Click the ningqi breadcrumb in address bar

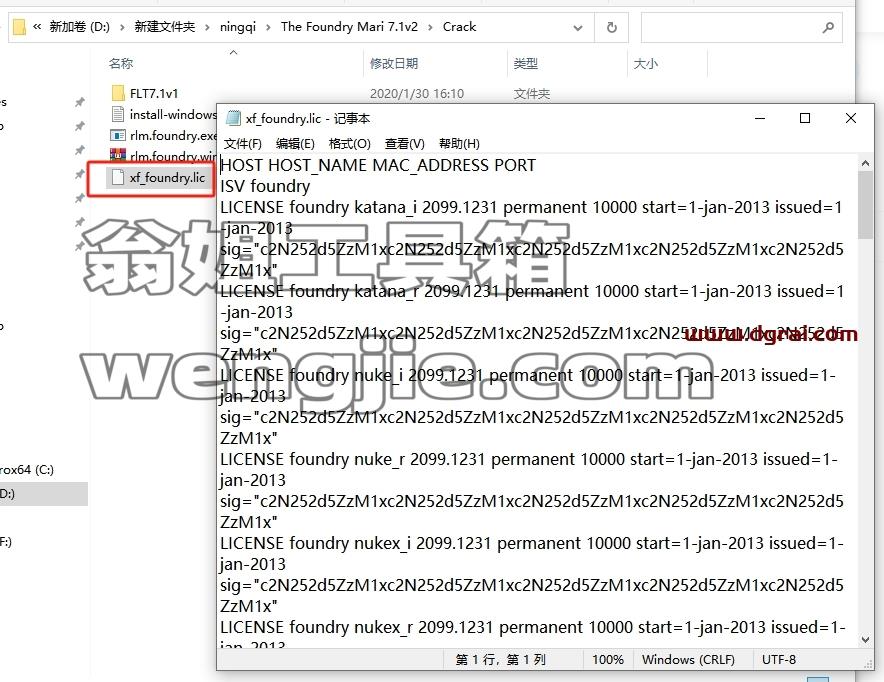click(237, 27)
